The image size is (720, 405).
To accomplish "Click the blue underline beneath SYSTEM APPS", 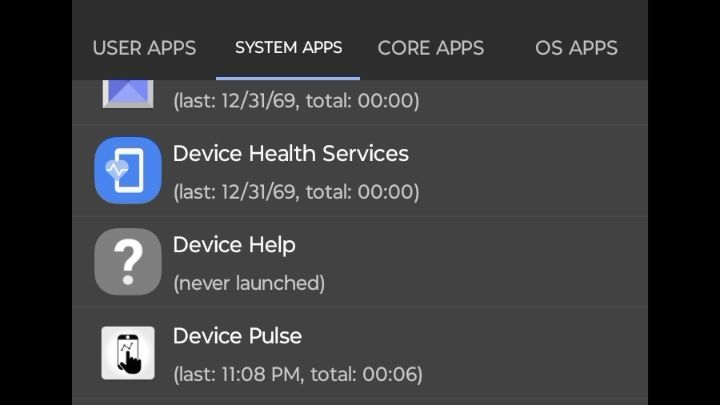I will [x=288, y=78].
